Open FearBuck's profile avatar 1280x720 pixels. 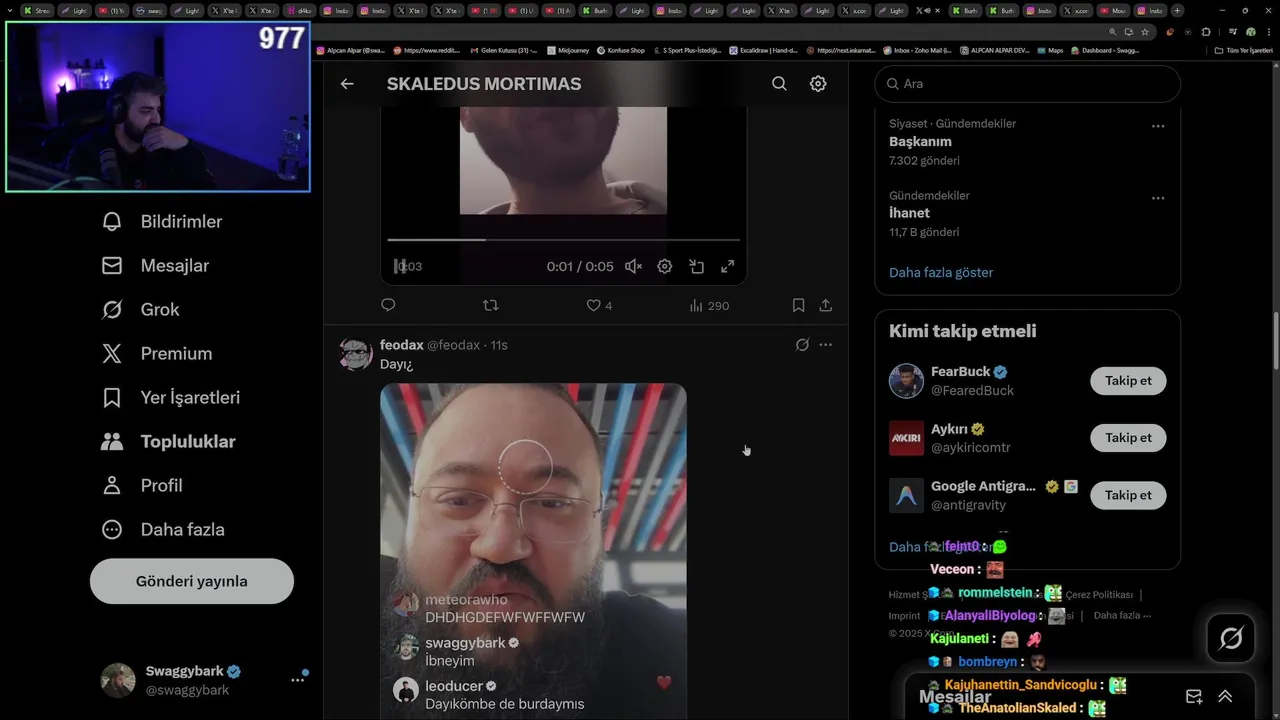tap(906, 381)
